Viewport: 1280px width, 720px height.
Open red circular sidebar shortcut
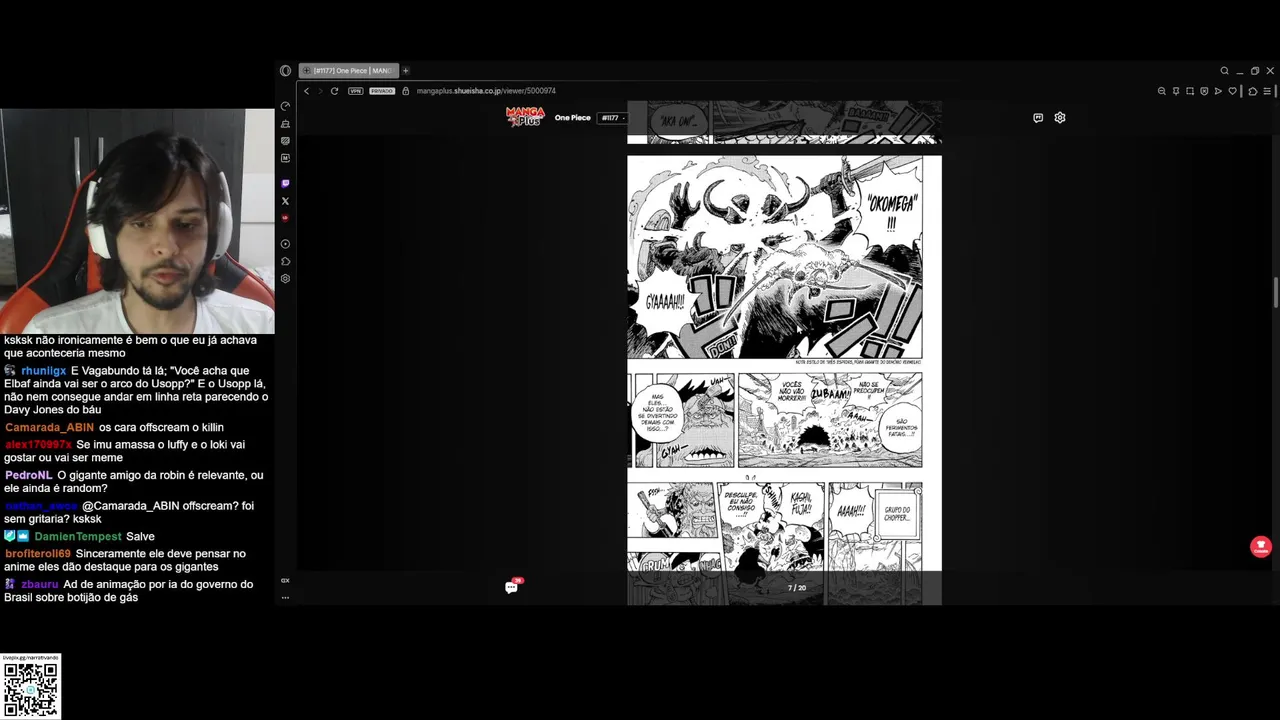[x=285, y=218]
